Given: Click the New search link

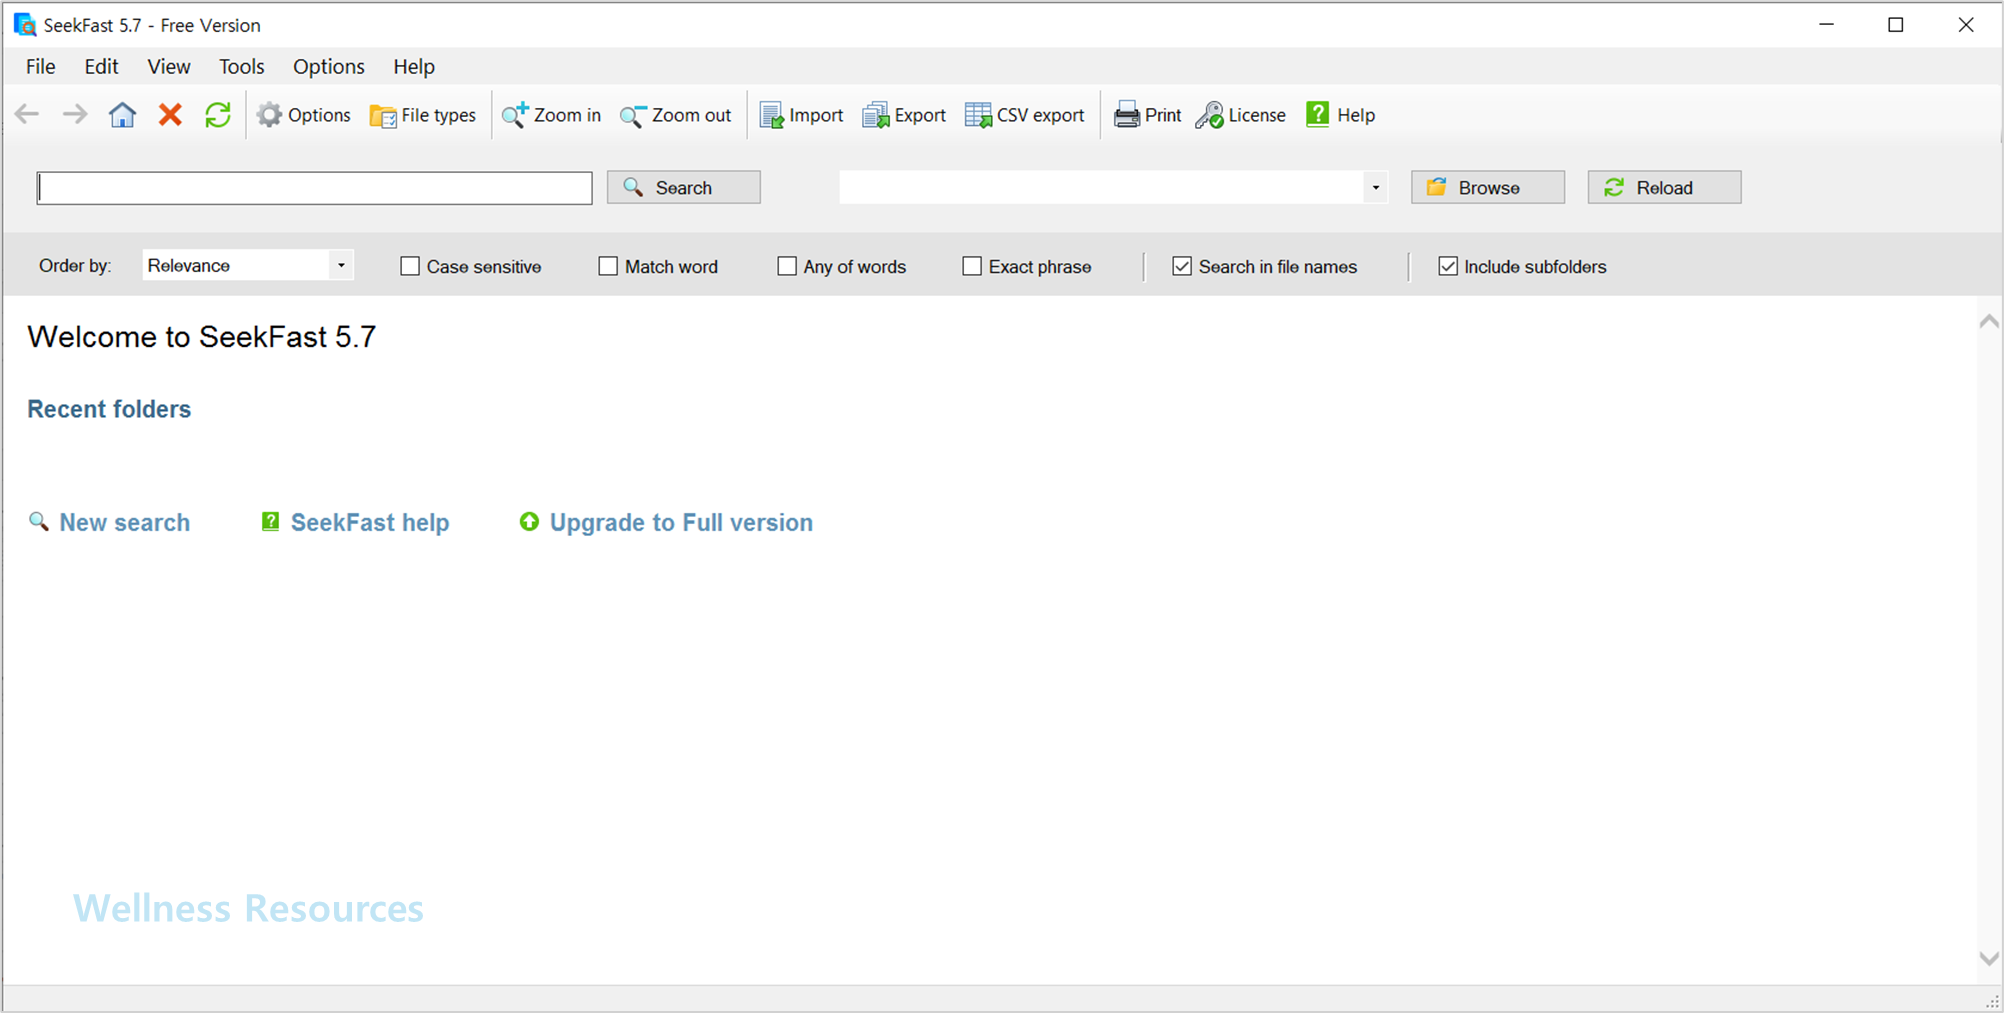Looking at the screenshot, I should click(124, 522).
